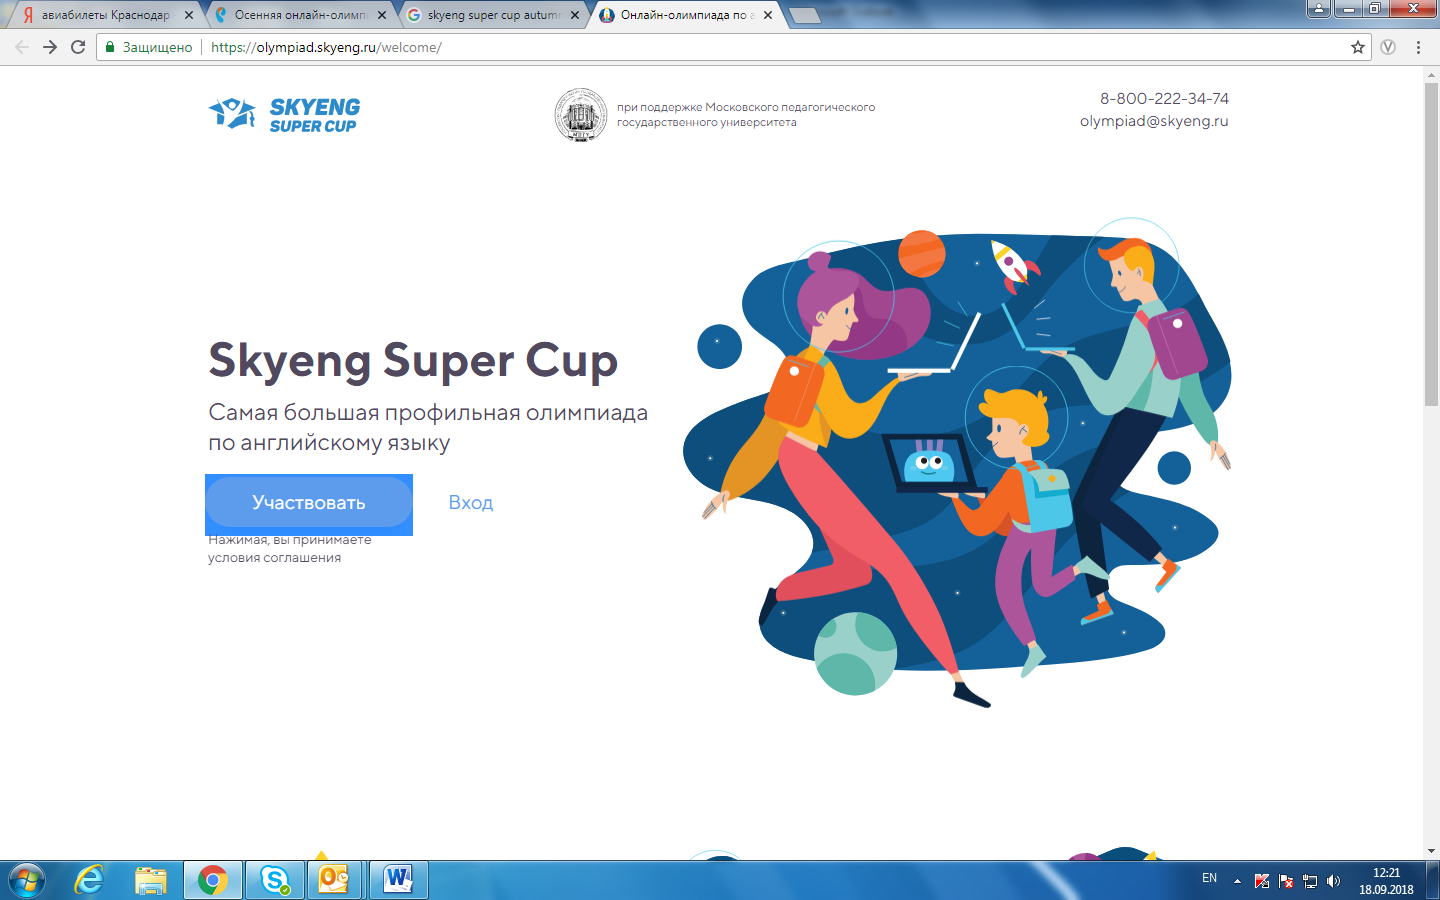
Task: Click the red antivirus tray icon
Action: click(1261, 881)
